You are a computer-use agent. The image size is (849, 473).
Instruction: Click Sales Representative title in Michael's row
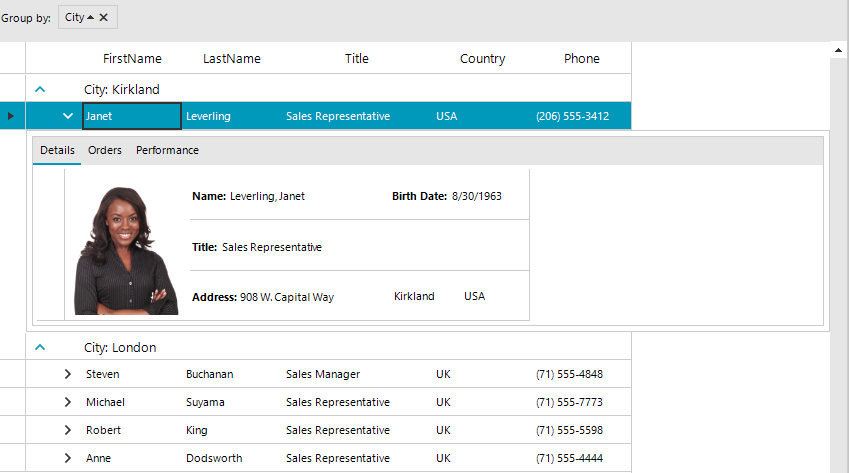point(357,402)
